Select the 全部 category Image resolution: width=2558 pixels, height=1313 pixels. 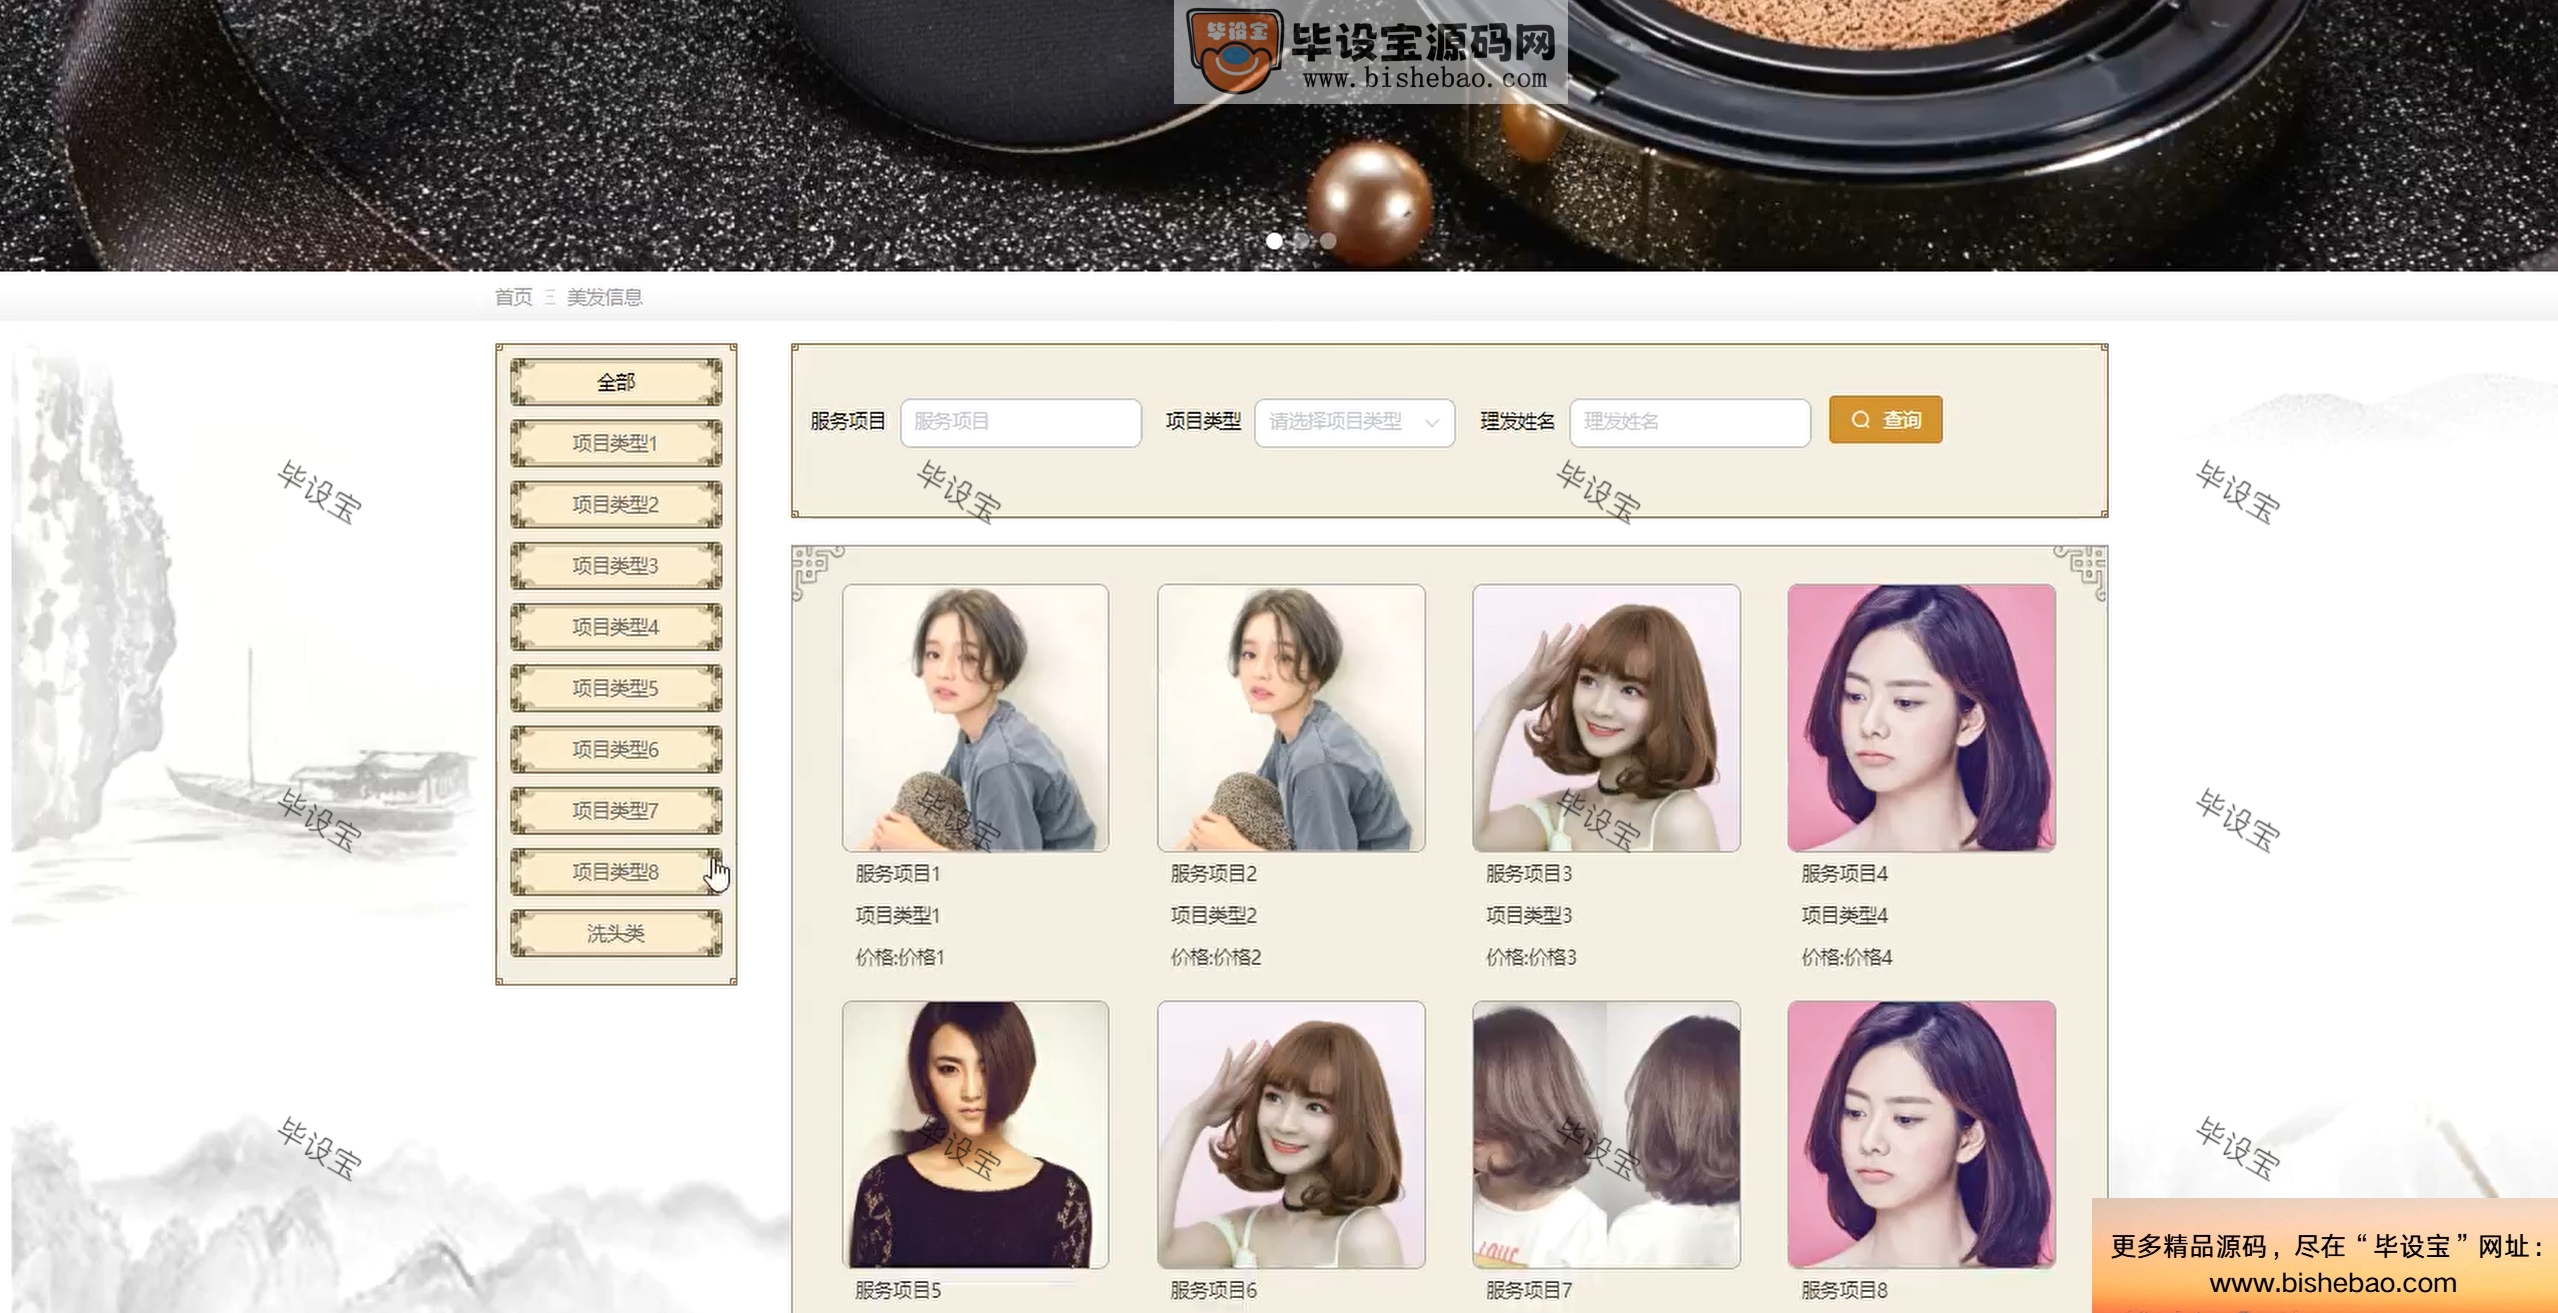click(x=616, y=382)
